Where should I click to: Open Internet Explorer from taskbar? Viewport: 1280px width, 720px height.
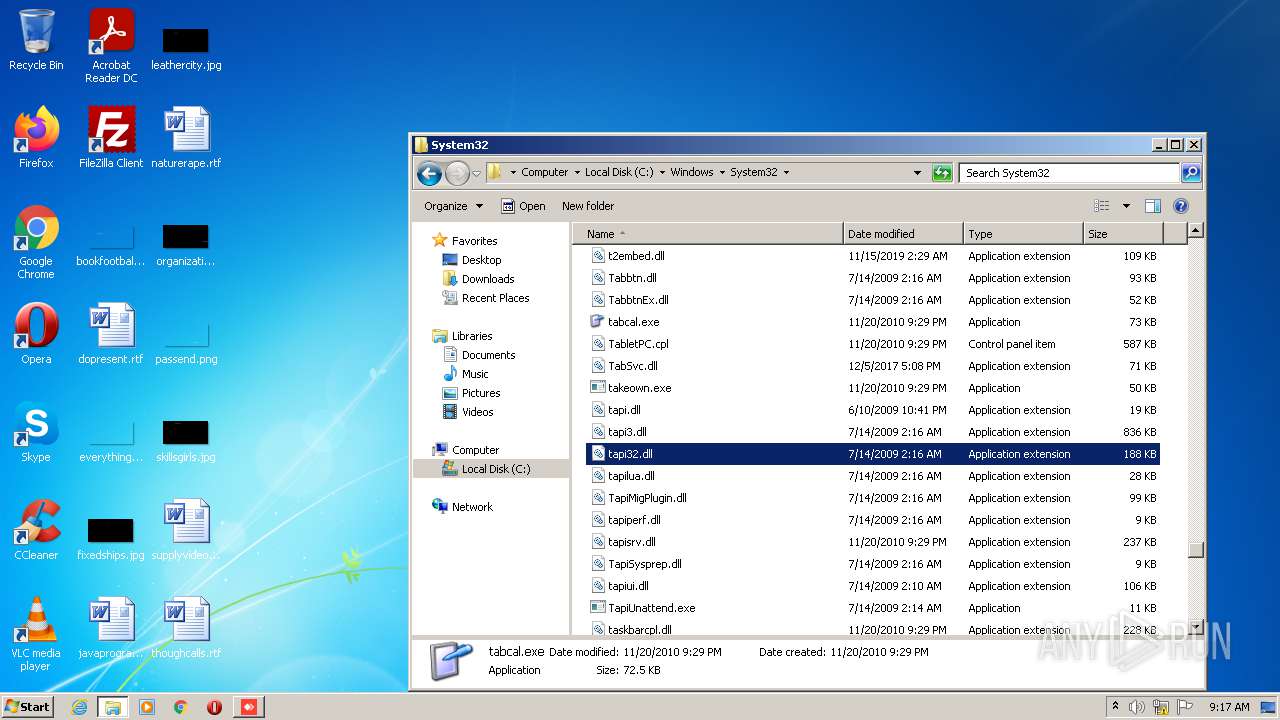[79, 707]
